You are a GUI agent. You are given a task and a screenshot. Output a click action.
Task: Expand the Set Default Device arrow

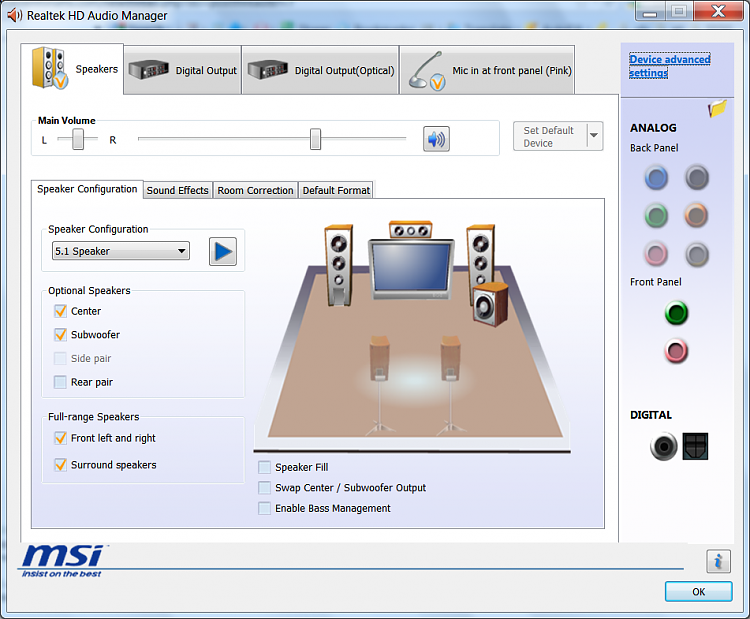coord(595,136)
